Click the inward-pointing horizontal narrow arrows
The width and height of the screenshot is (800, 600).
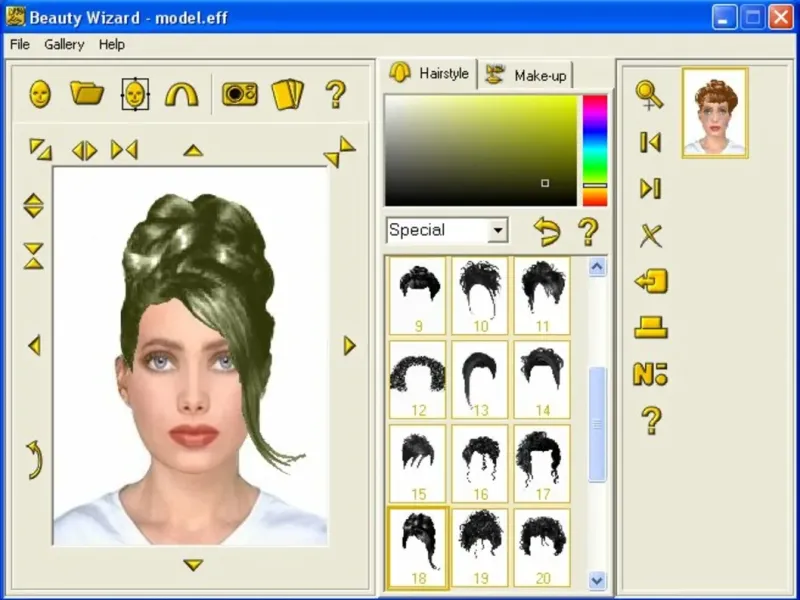click(124, 150)
